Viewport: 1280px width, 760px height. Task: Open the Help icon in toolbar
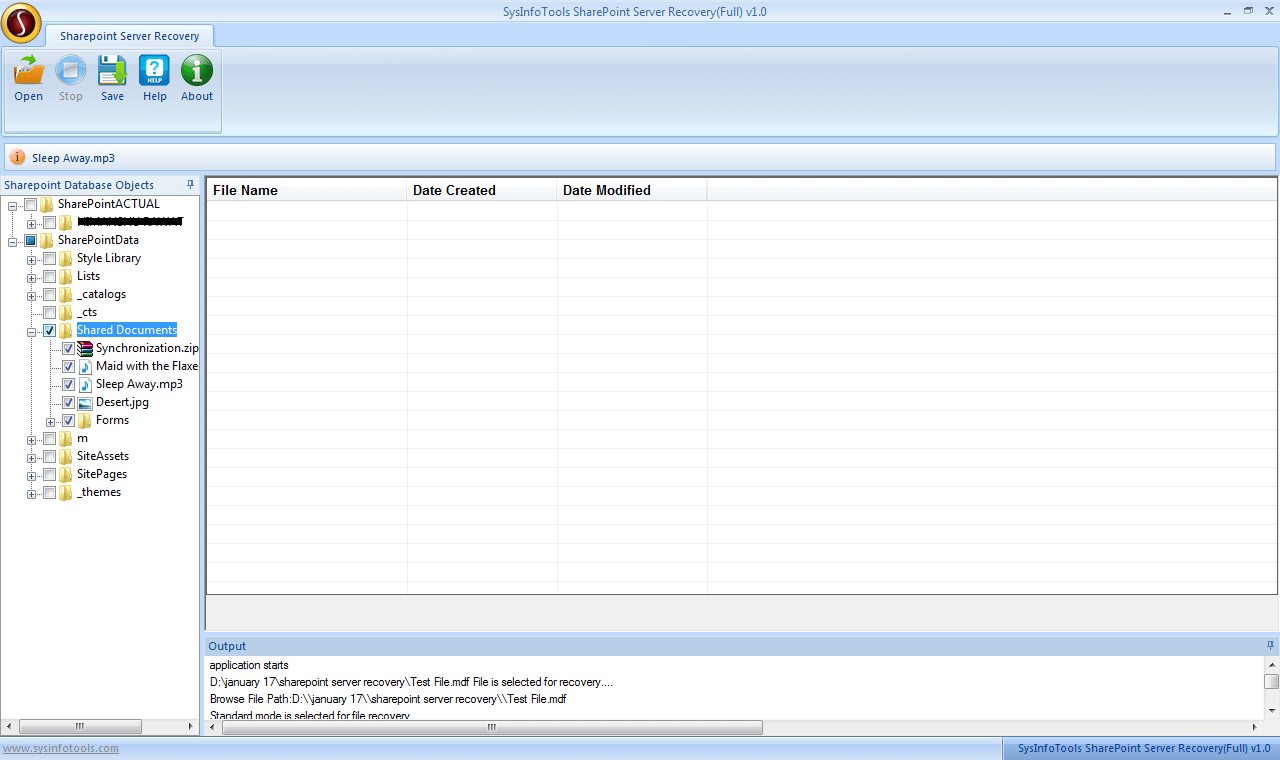tap(154, 71)
